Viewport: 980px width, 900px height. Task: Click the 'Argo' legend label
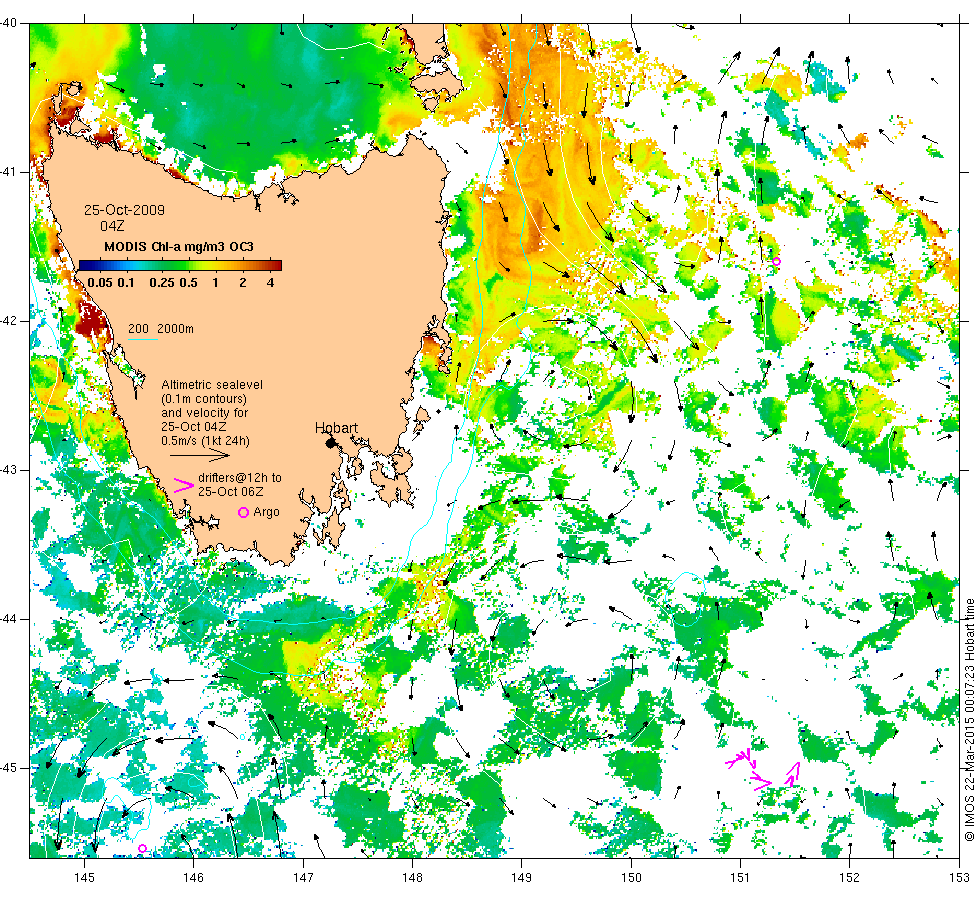266,512
